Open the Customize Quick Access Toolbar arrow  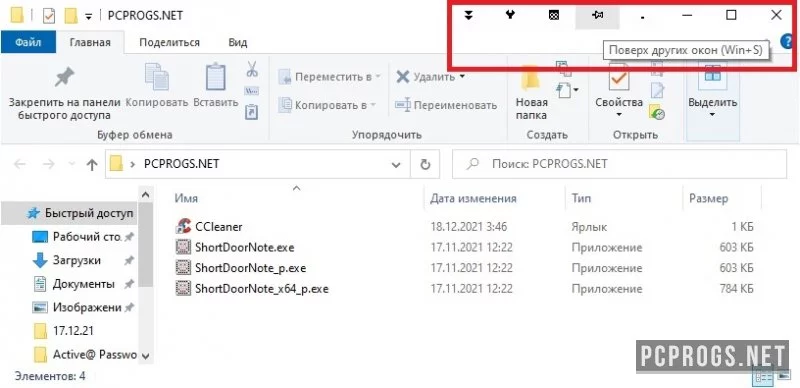tap(88, 16)
